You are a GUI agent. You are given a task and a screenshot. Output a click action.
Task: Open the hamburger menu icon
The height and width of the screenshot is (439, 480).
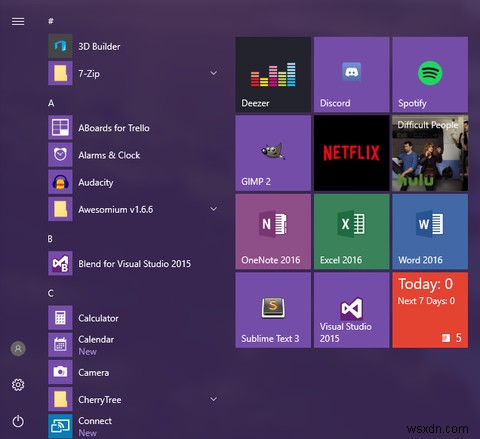(18, 21)
